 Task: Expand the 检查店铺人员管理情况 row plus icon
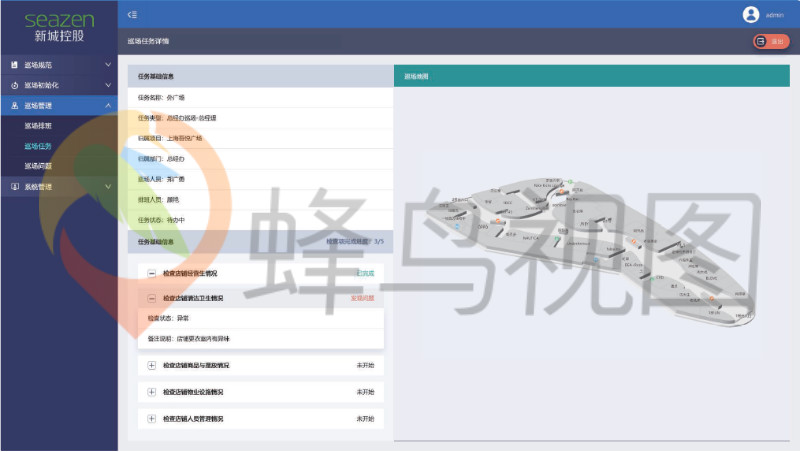tap(152, 419)
